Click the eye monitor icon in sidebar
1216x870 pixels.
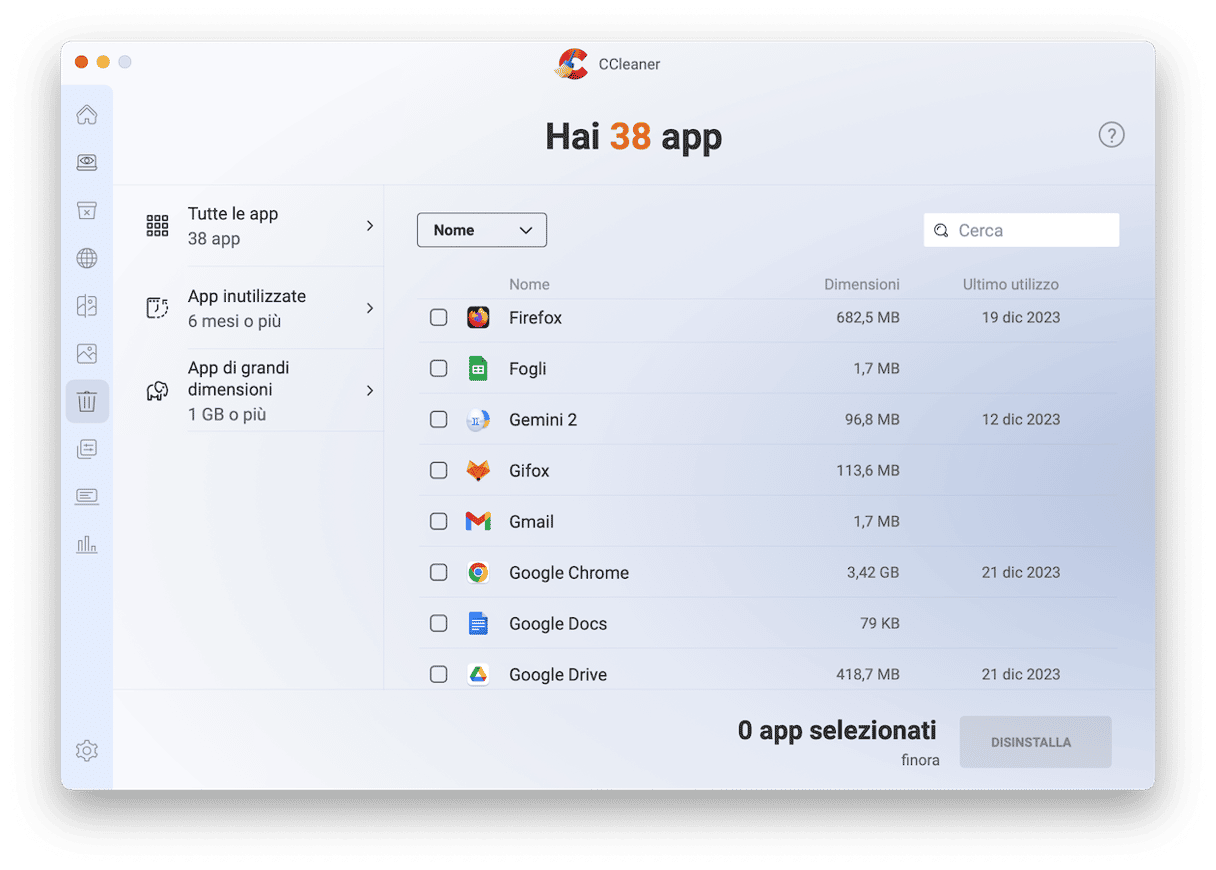87,162
